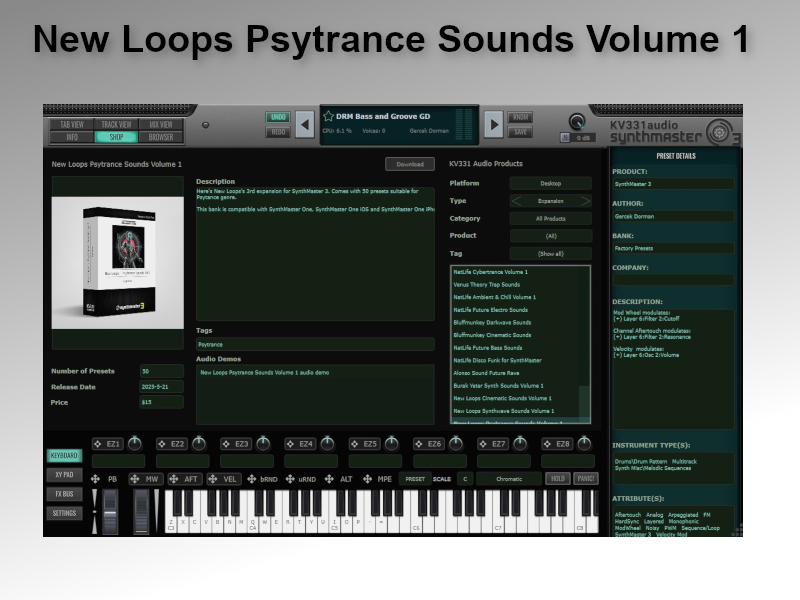Click the EZ1 knob
The height and width of the screenshot is (600, 800).
pyautogui.click(x=134, y=444)
